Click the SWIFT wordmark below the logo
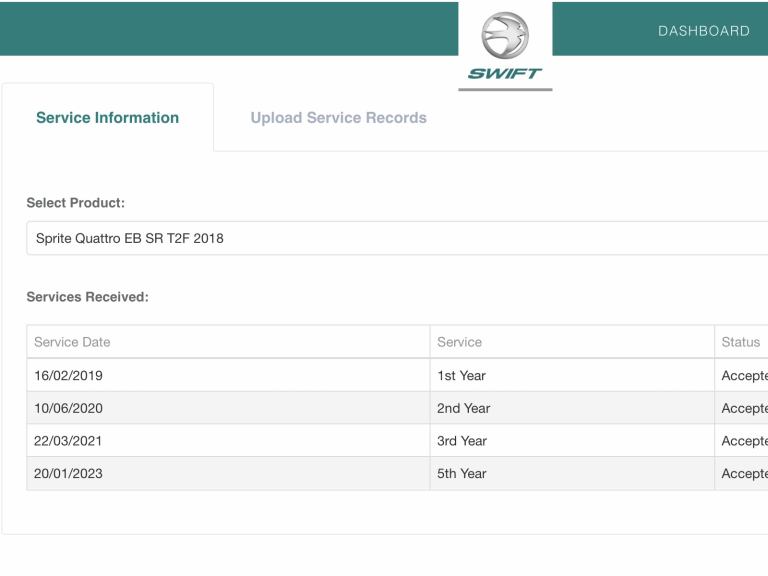This screenshot has height=576, width=768. 505,74
